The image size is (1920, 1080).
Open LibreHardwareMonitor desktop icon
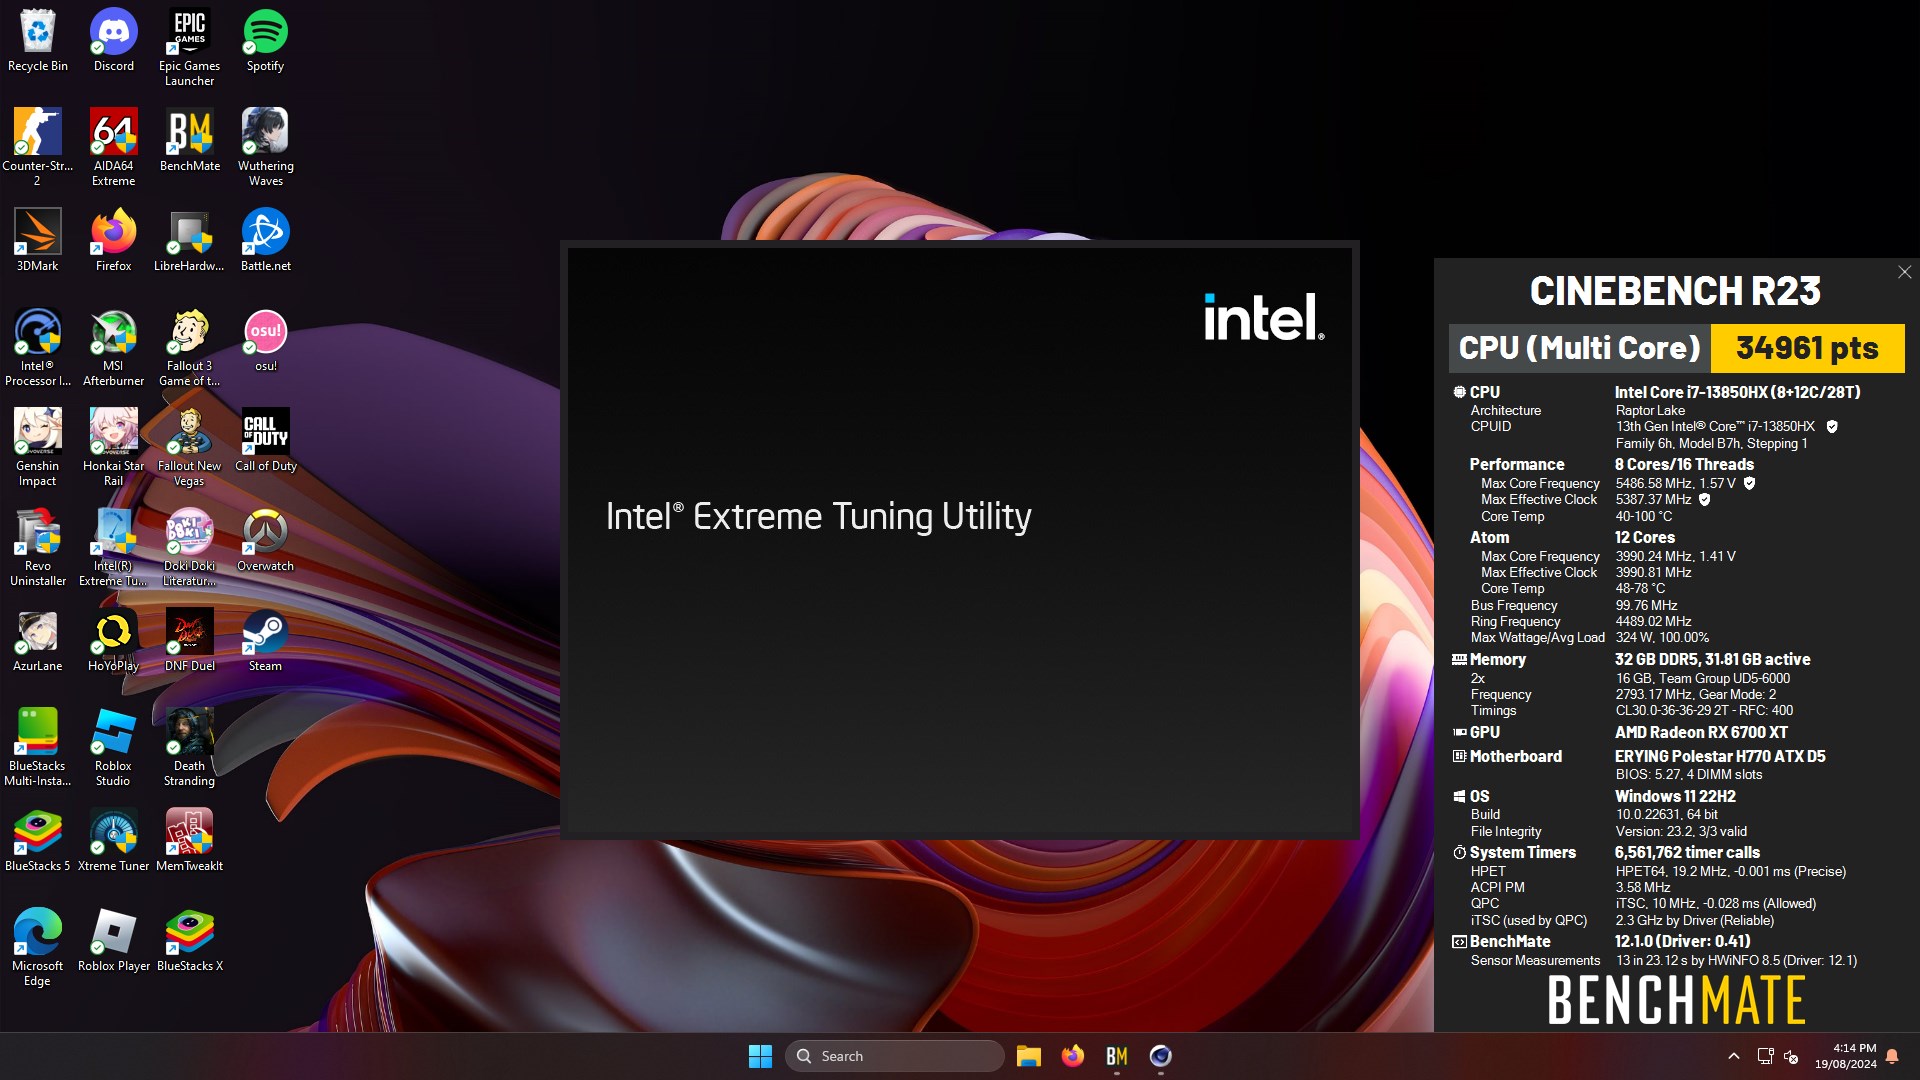(190, 241)
